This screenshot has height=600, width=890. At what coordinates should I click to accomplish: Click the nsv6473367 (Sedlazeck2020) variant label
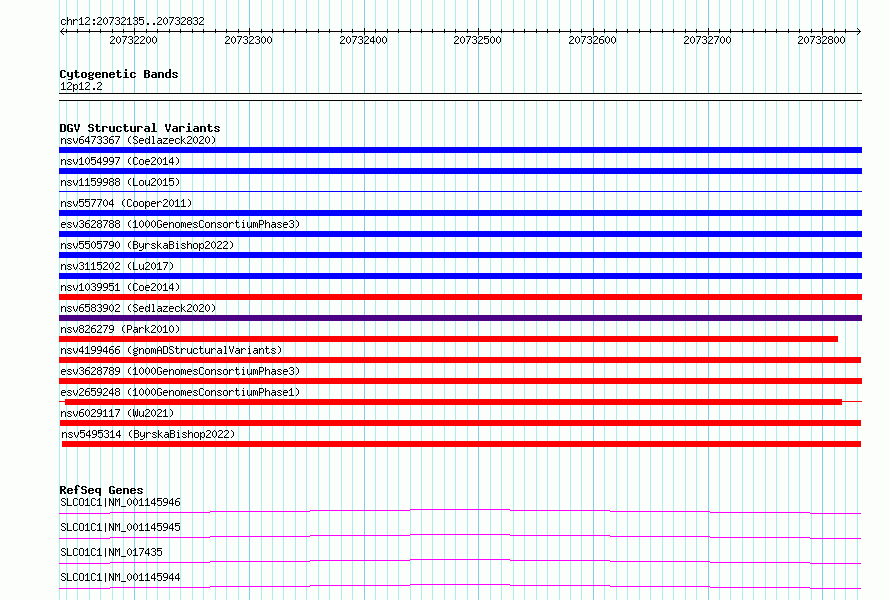coord(138,140)
